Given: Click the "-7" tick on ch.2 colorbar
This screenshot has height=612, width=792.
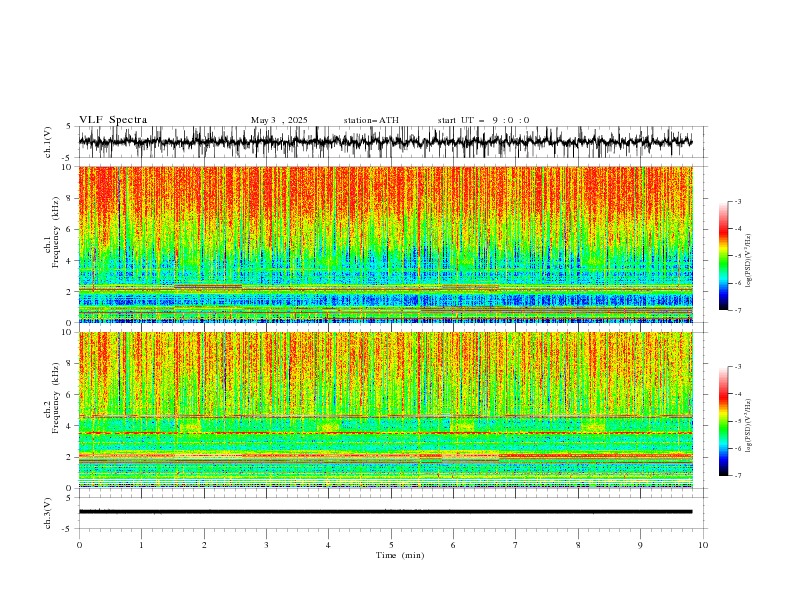Looking at the screenshot, I should coord(738,475).
